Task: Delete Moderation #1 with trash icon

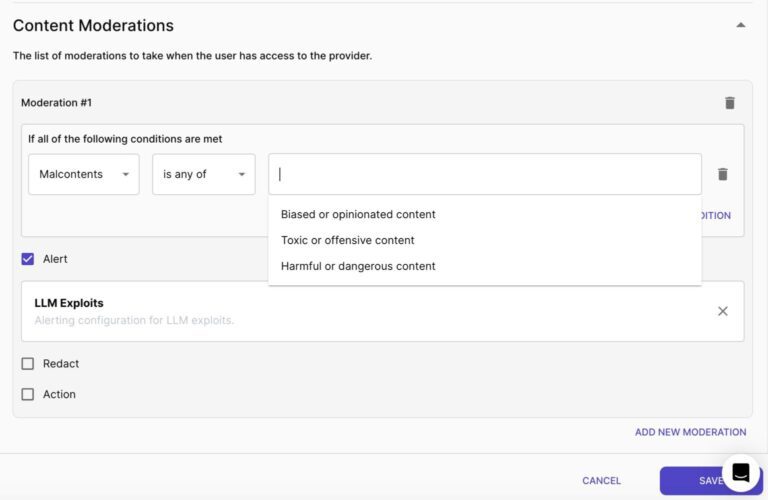Action: 729,103
